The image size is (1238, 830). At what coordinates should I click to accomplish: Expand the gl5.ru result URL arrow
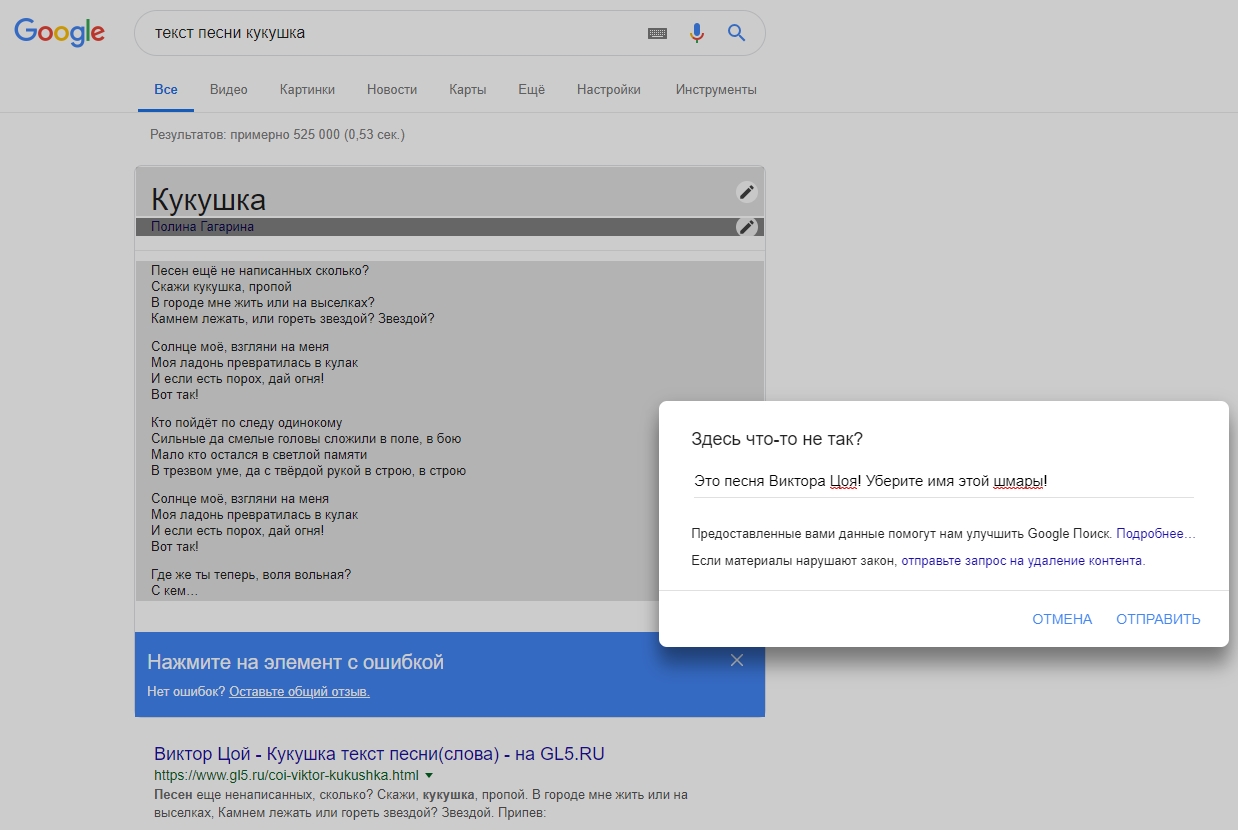point(429,775)
